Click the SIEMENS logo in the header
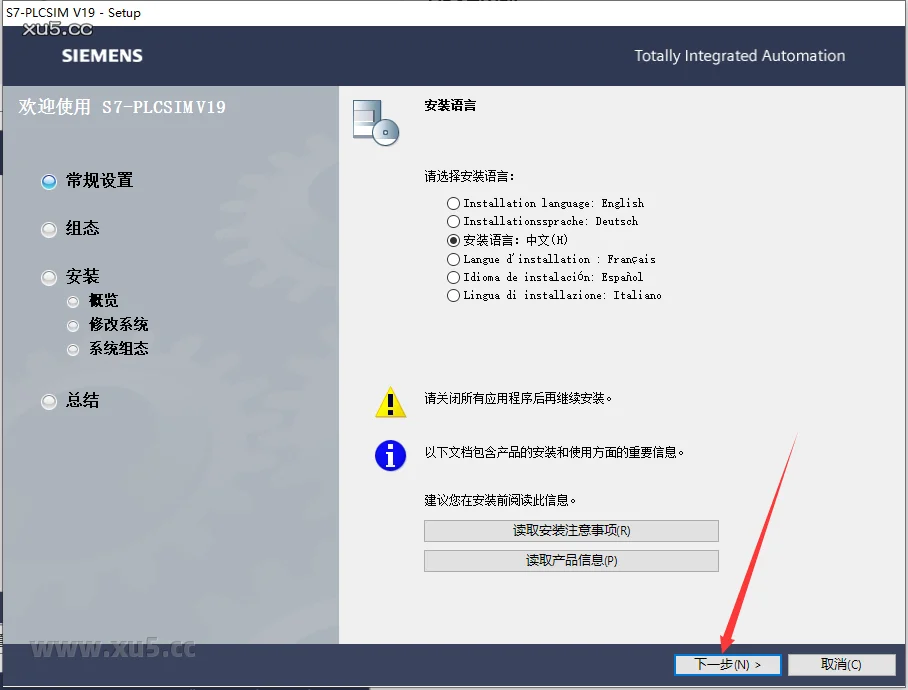908x690 pixels. coord(101,56)
